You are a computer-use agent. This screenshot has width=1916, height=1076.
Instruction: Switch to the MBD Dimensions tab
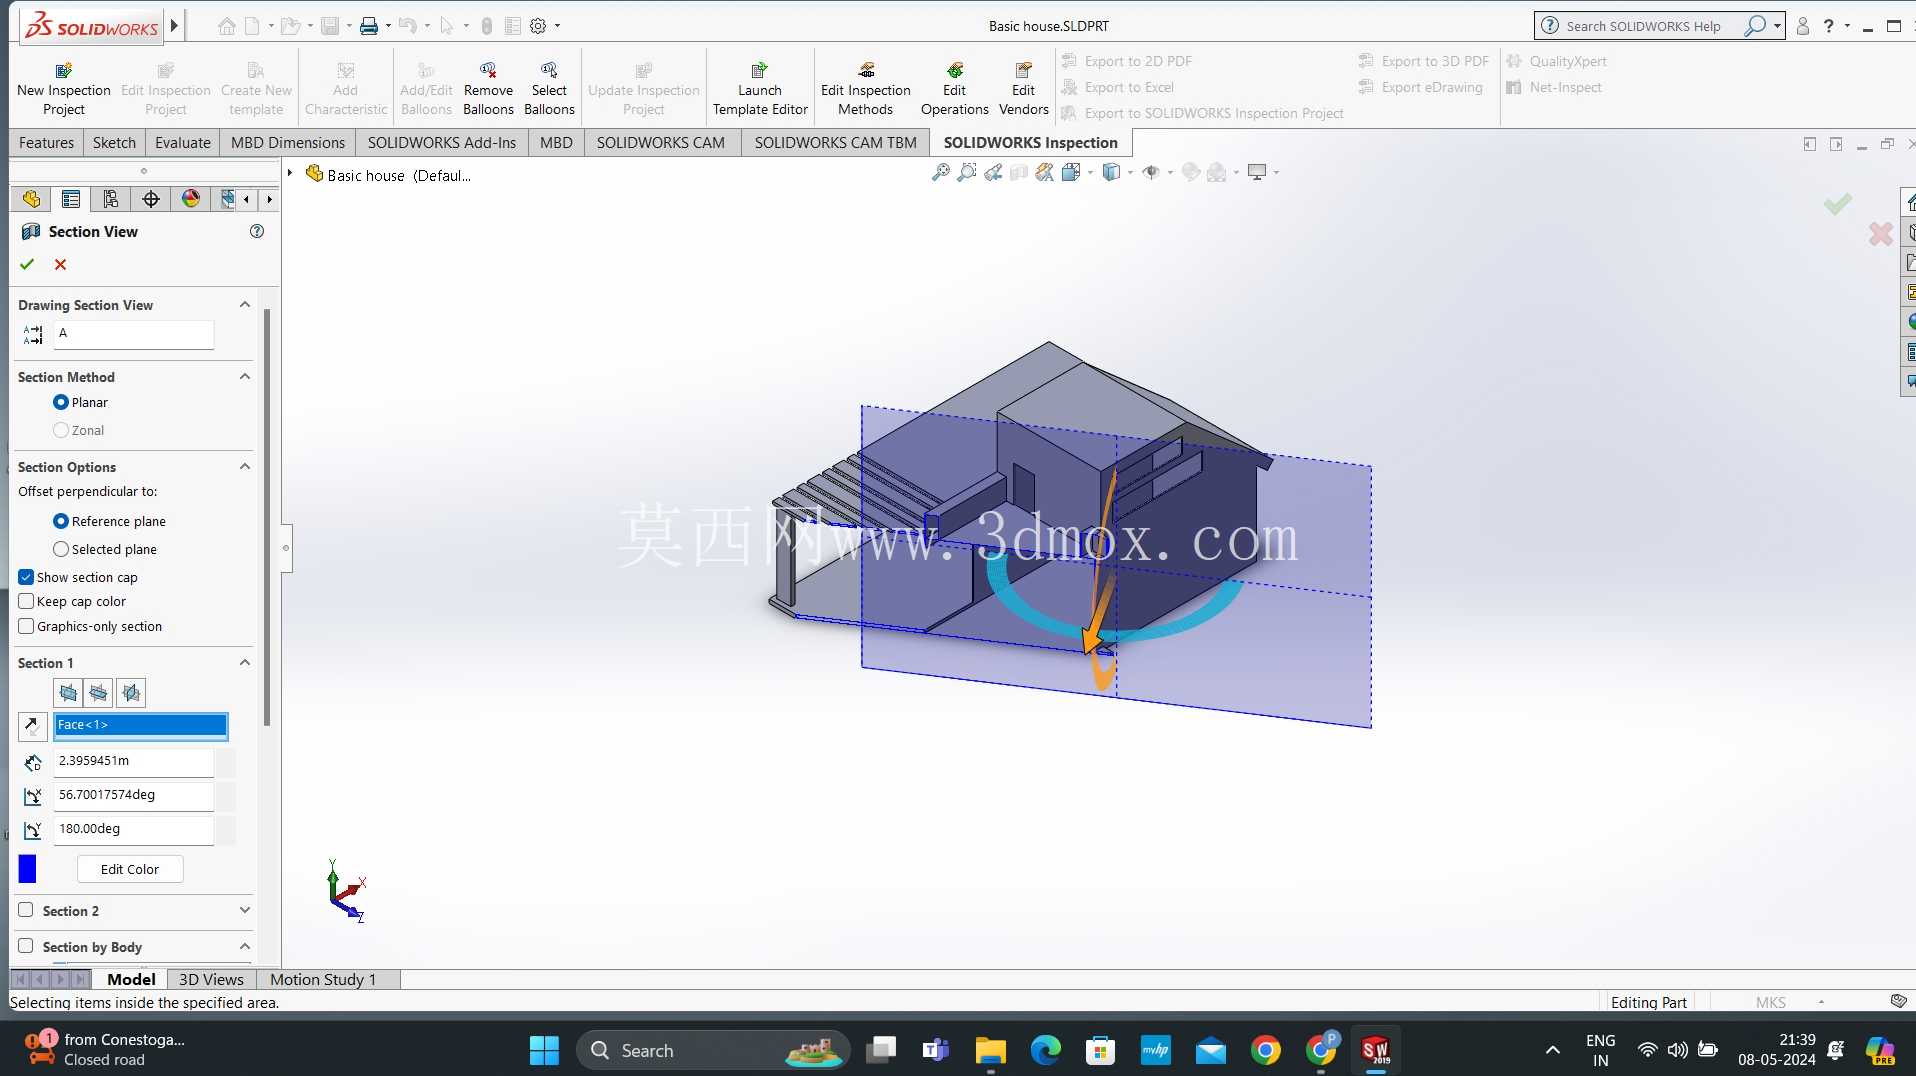[x=288, y=143]
